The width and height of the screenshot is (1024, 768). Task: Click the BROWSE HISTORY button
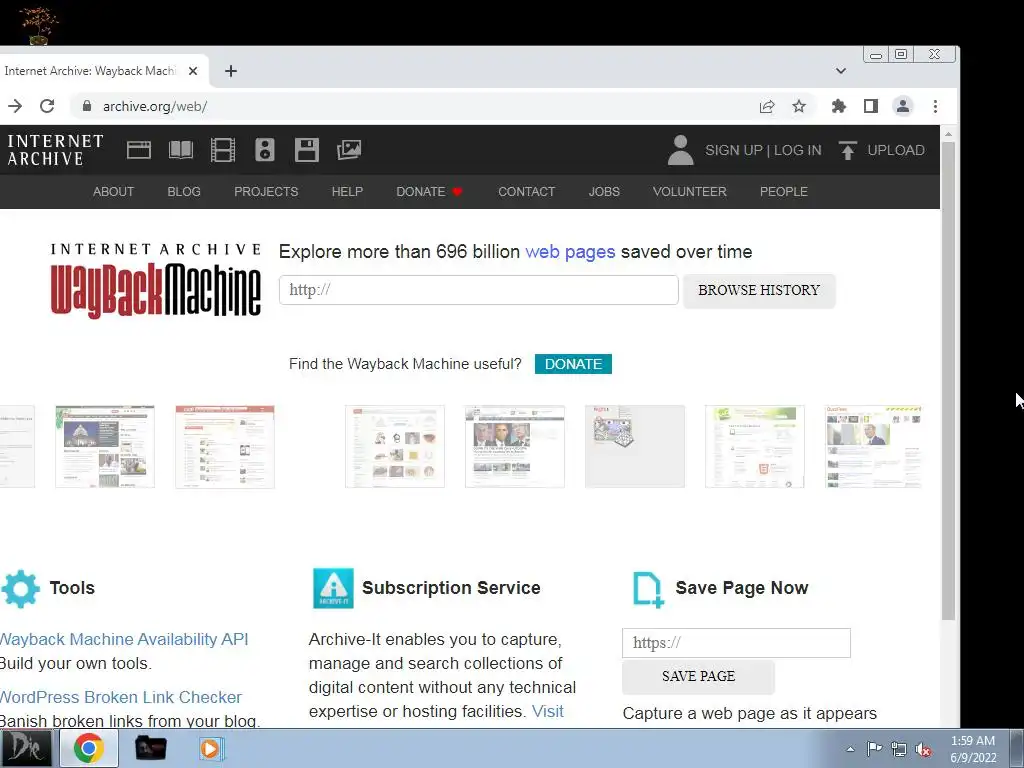(x=759, y=291)
